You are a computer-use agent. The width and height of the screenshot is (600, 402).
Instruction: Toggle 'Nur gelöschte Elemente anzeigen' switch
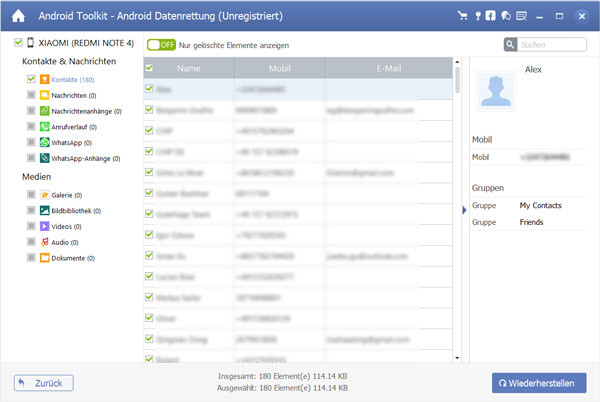click(161, 45)
